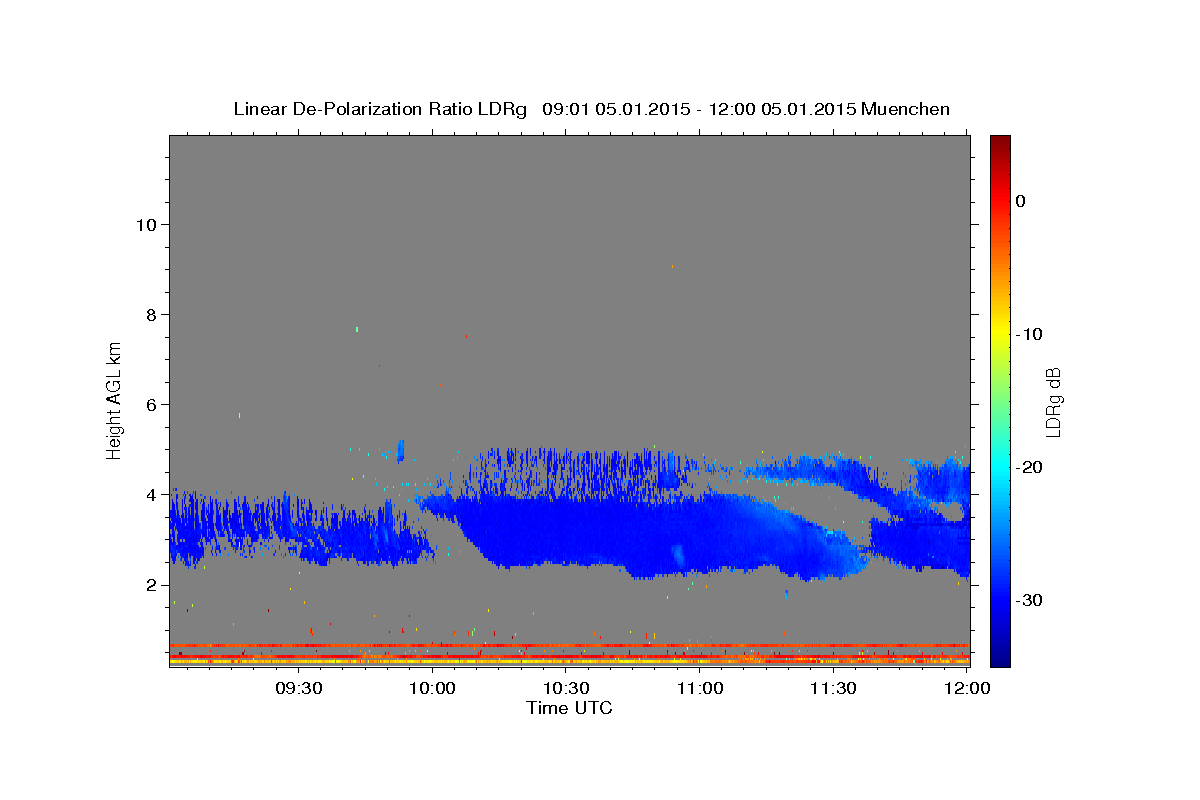Select the 09:30 time tick label
This screenshot has width=1200, height=800.
(x=299, y=688)
